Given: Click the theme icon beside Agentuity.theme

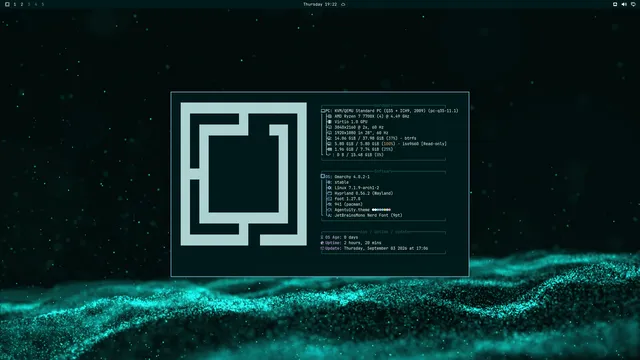Looking at the screenshot, I should (329, 210).
